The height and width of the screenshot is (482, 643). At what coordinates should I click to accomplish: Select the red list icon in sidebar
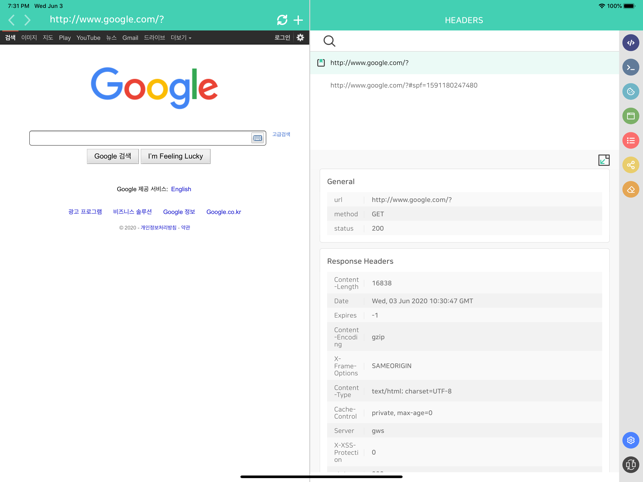[x=630, y=141]
